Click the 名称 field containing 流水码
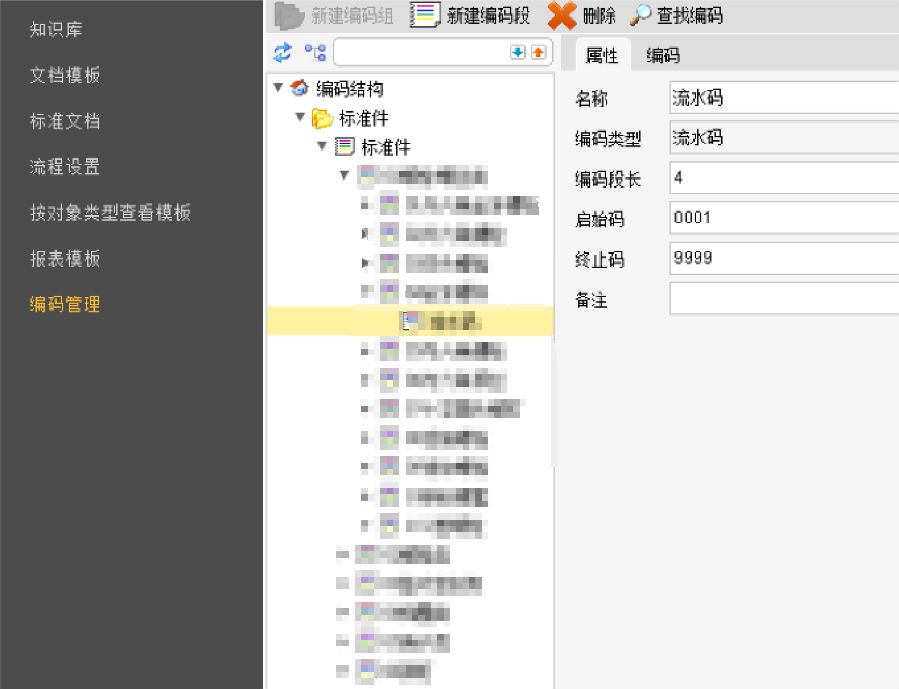The image size is (899, 689). [x=784, y=97]
